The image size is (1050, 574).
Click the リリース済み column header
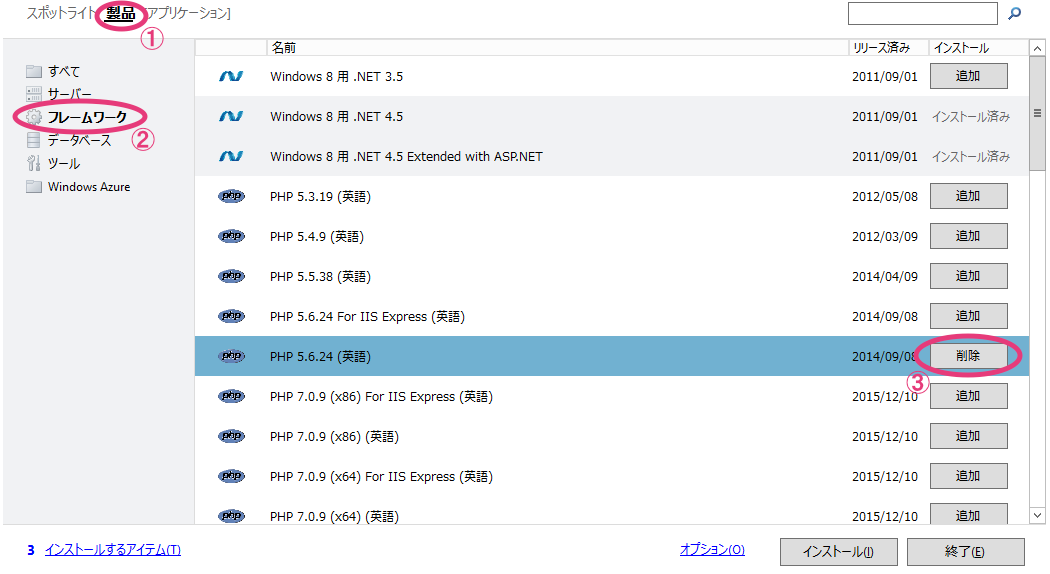point(889,48)
